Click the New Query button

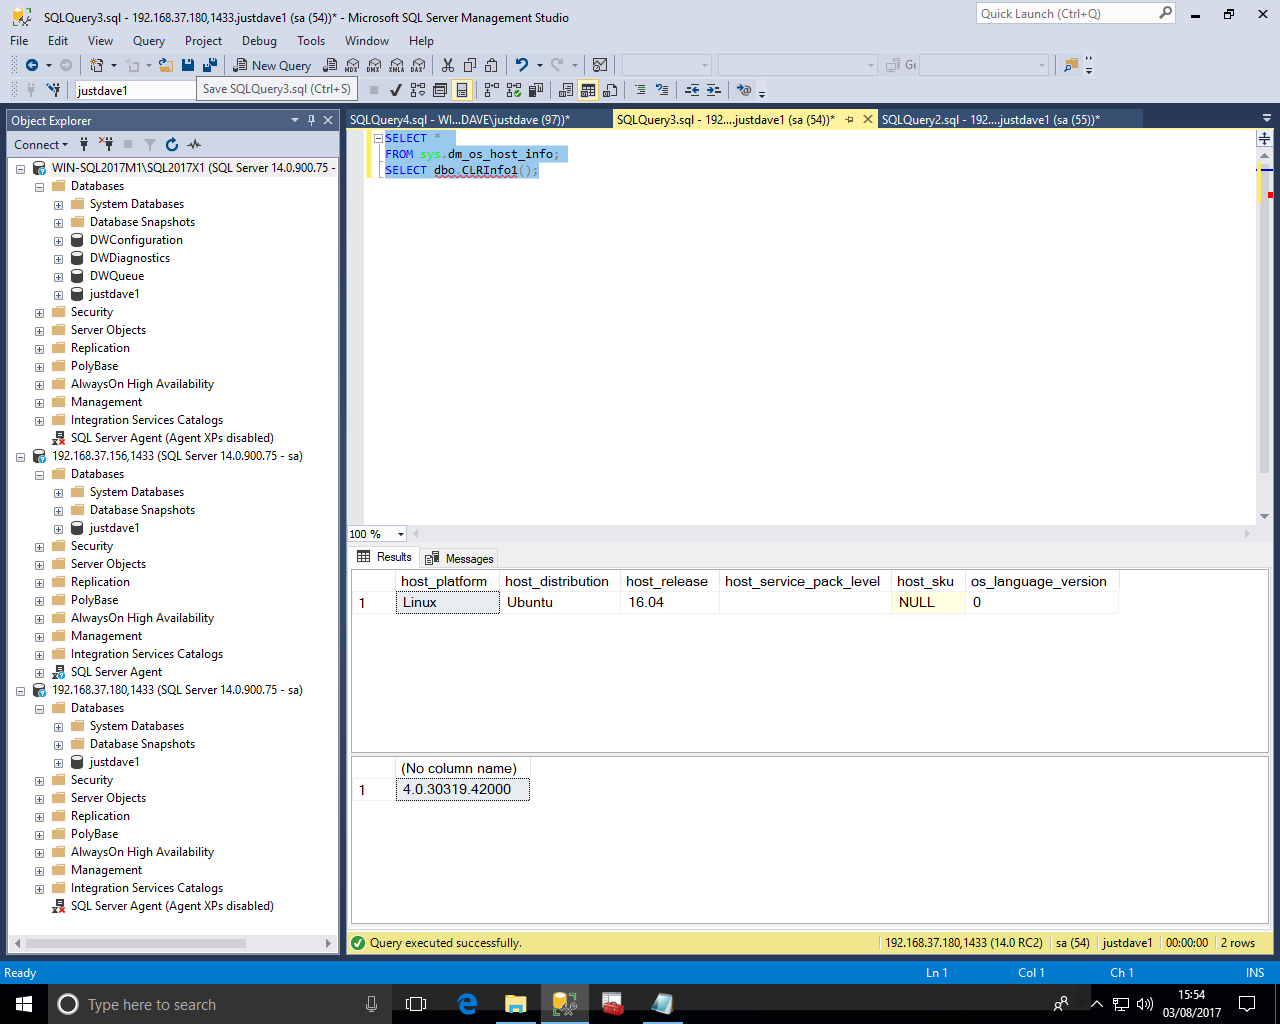click(272, 65)
